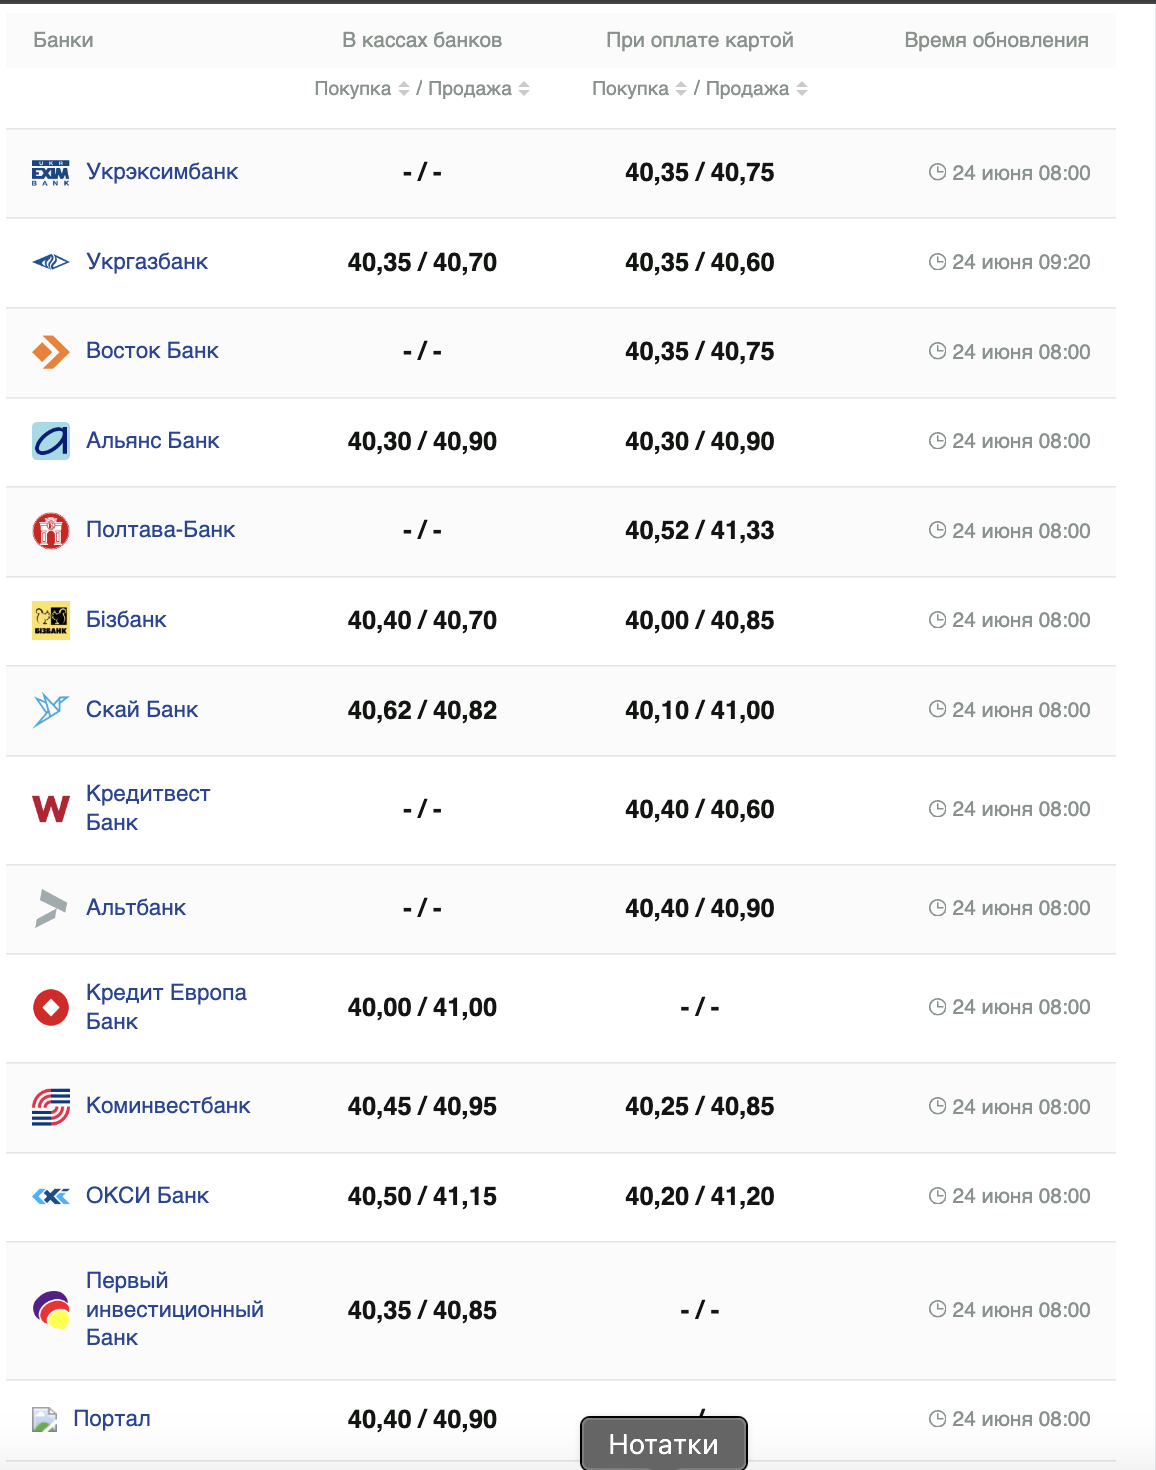Screen dimensions: 1156x1470
Task: Click the Альянс Банк logo icon
Action: (x=51, y=441)
